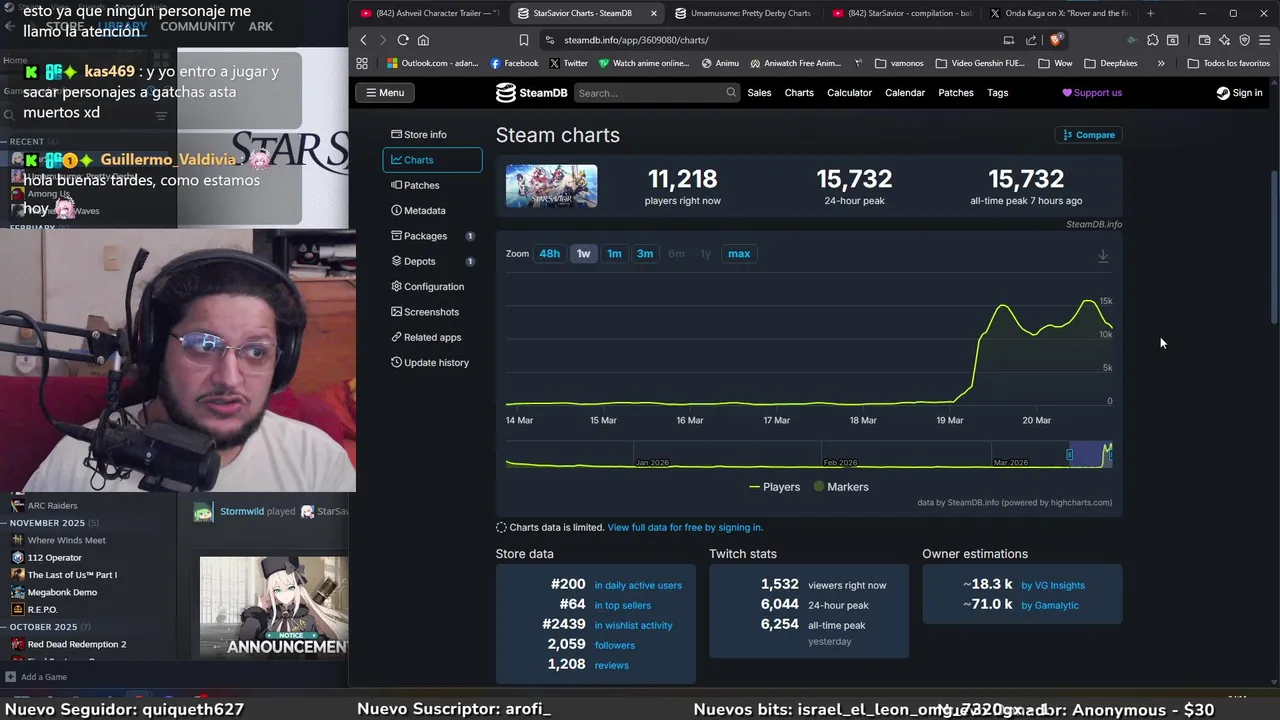Click the browser forward arrow
This screenshot has height=720, width=1280.
click(381, 40)
